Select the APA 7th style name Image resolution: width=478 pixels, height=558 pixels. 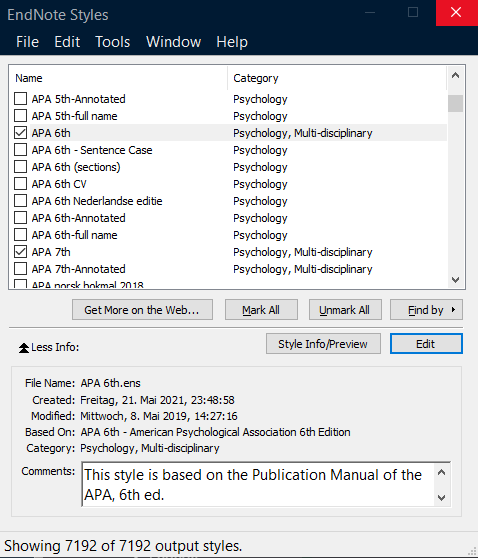(x=51, y=252)
